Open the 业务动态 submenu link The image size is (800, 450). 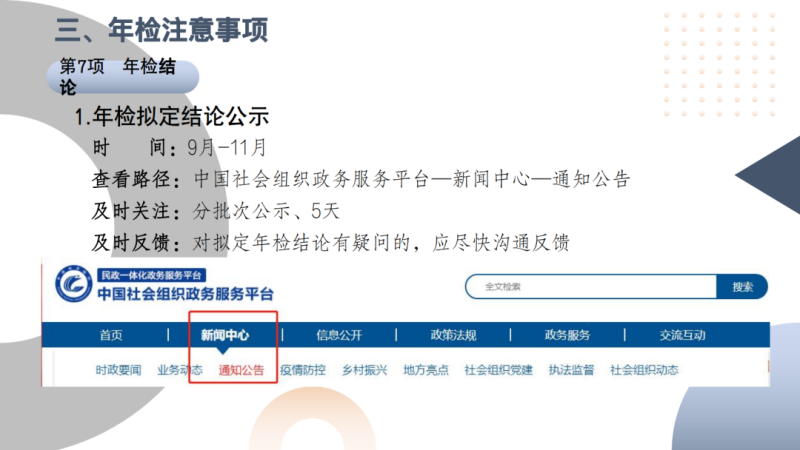point(180,370)
